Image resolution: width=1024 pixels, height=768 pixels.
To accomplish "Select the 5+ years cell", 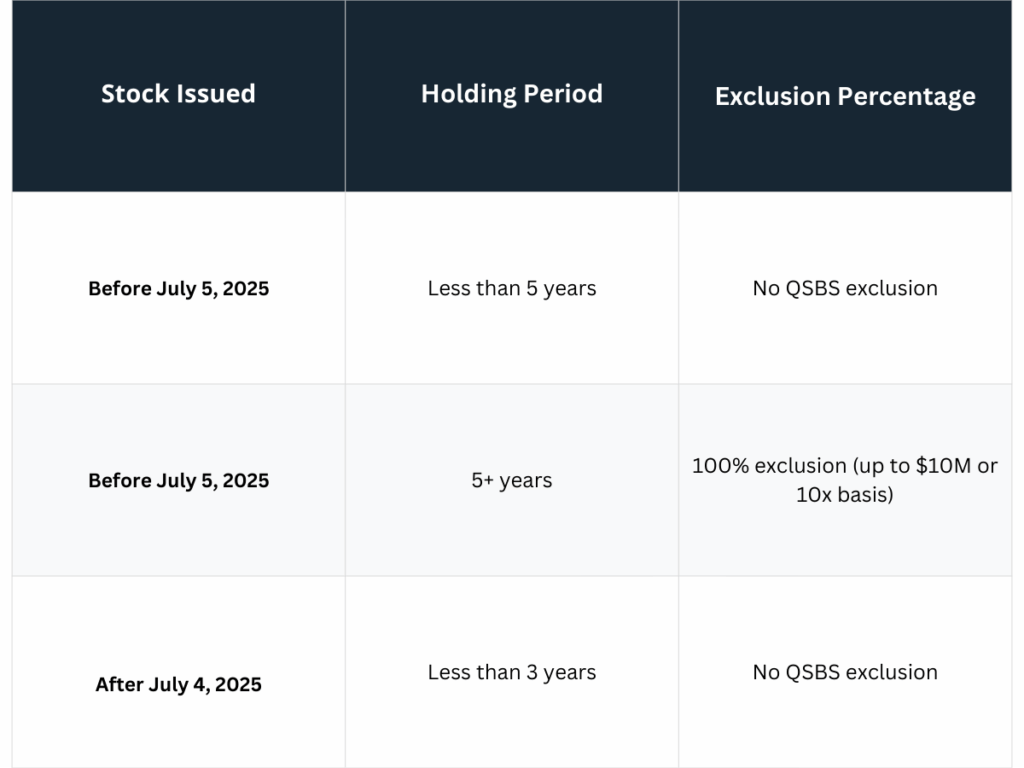I will [511, 480].
